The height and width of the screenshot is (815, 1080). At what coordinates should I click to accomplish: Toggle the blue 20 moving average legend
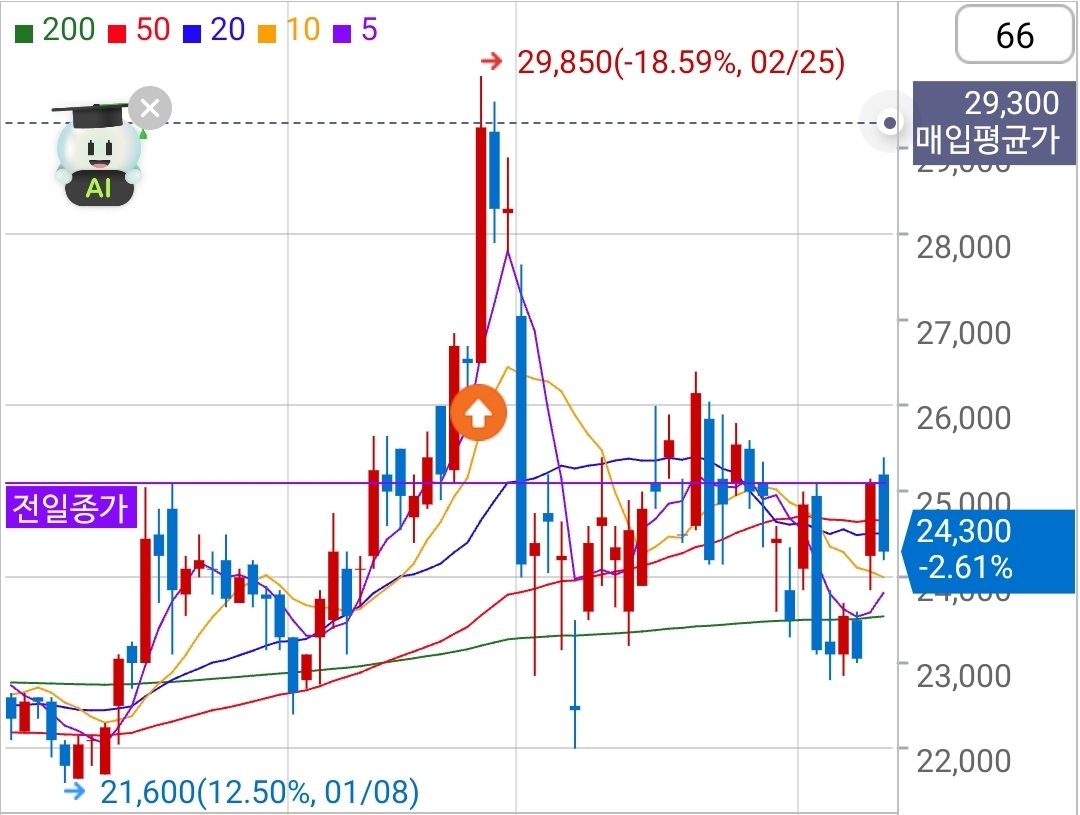(x=214, y=30)
